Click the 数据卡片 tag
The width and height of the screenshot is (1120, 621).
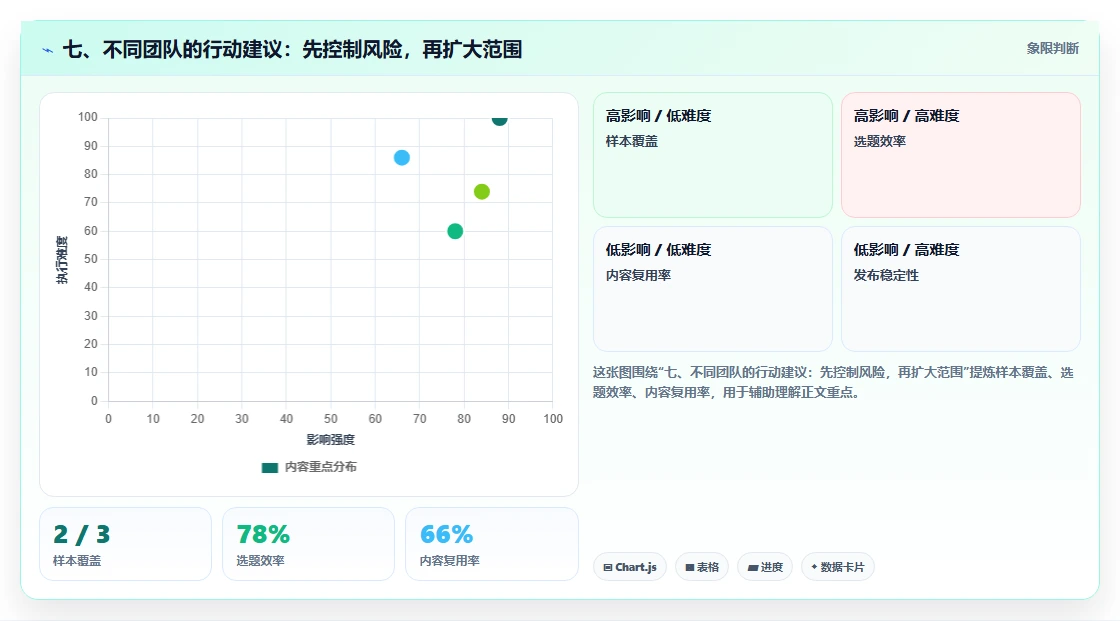[838, 567]
